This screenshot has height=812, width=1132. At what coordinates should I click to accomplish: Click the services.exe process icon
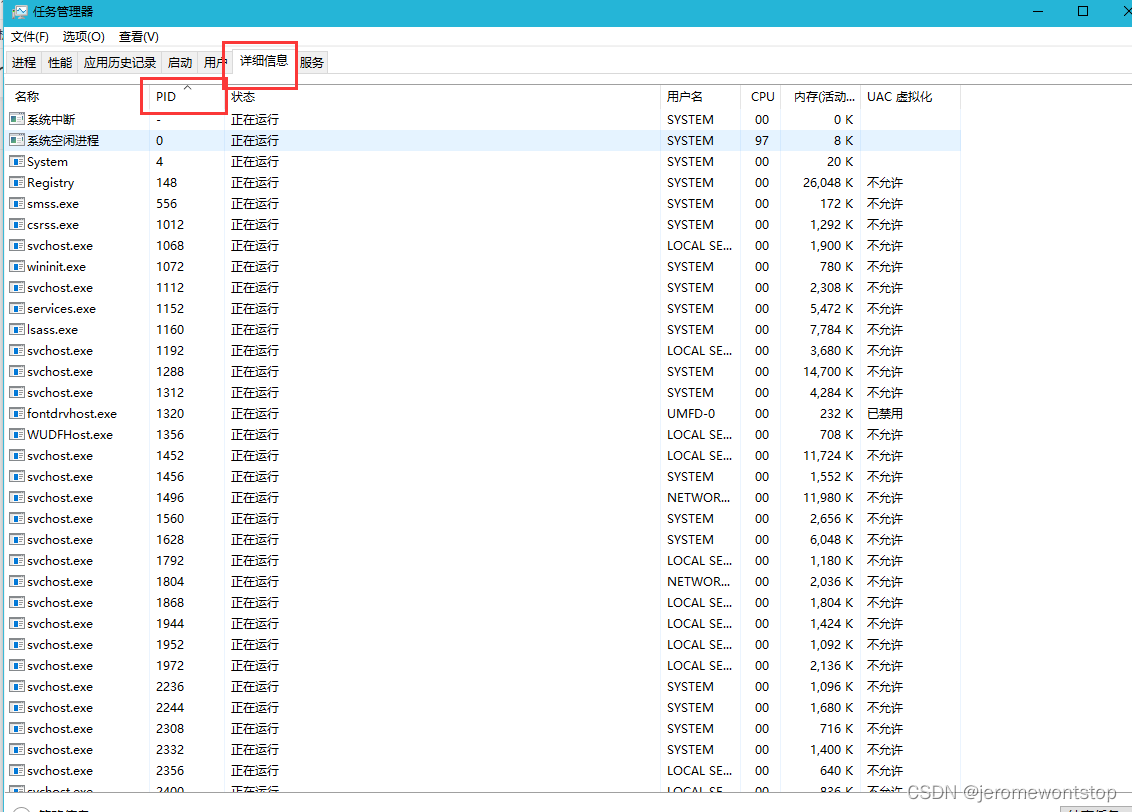click(15, 308)
